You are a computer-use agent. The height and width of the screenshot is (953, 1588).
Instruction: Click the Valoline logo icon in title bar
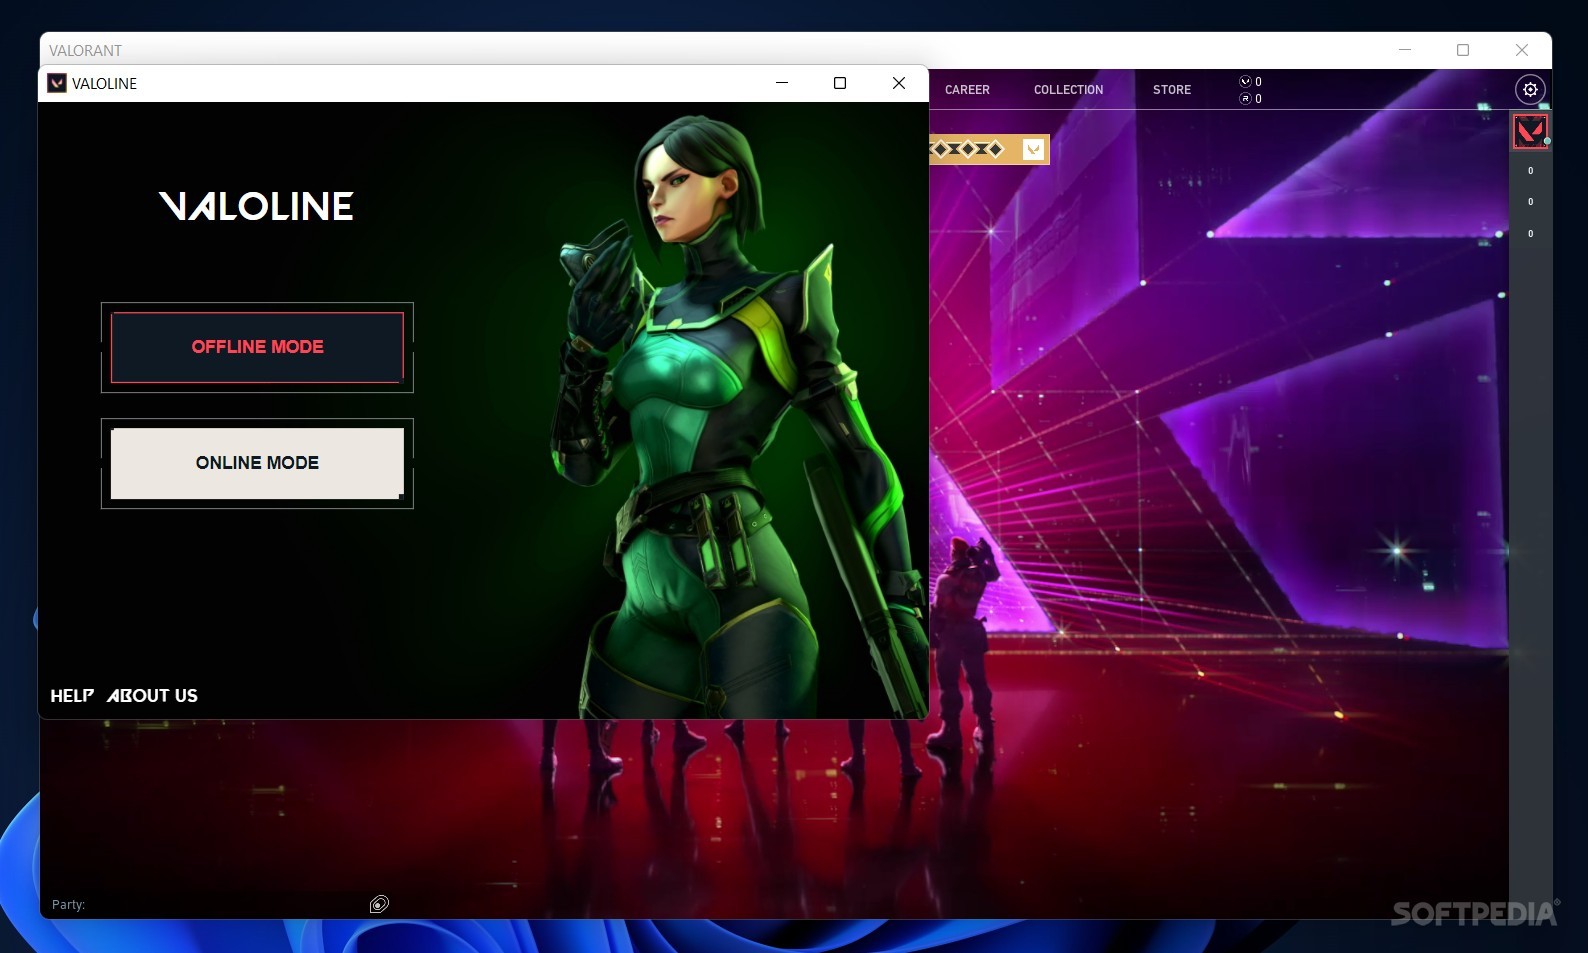pos(57,83)
